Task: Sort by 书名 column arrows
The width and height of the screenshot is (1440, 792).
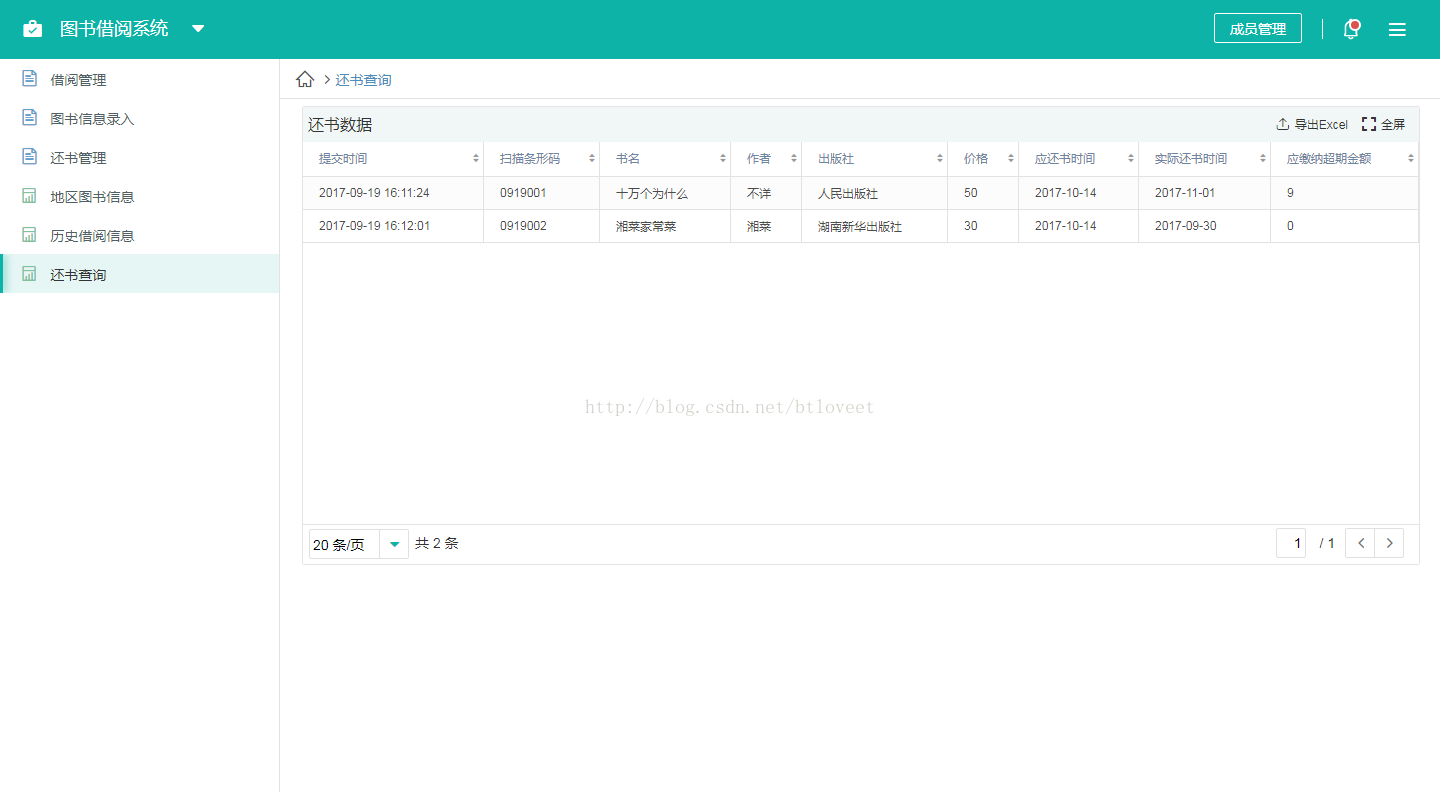Action: click(722, 158)
